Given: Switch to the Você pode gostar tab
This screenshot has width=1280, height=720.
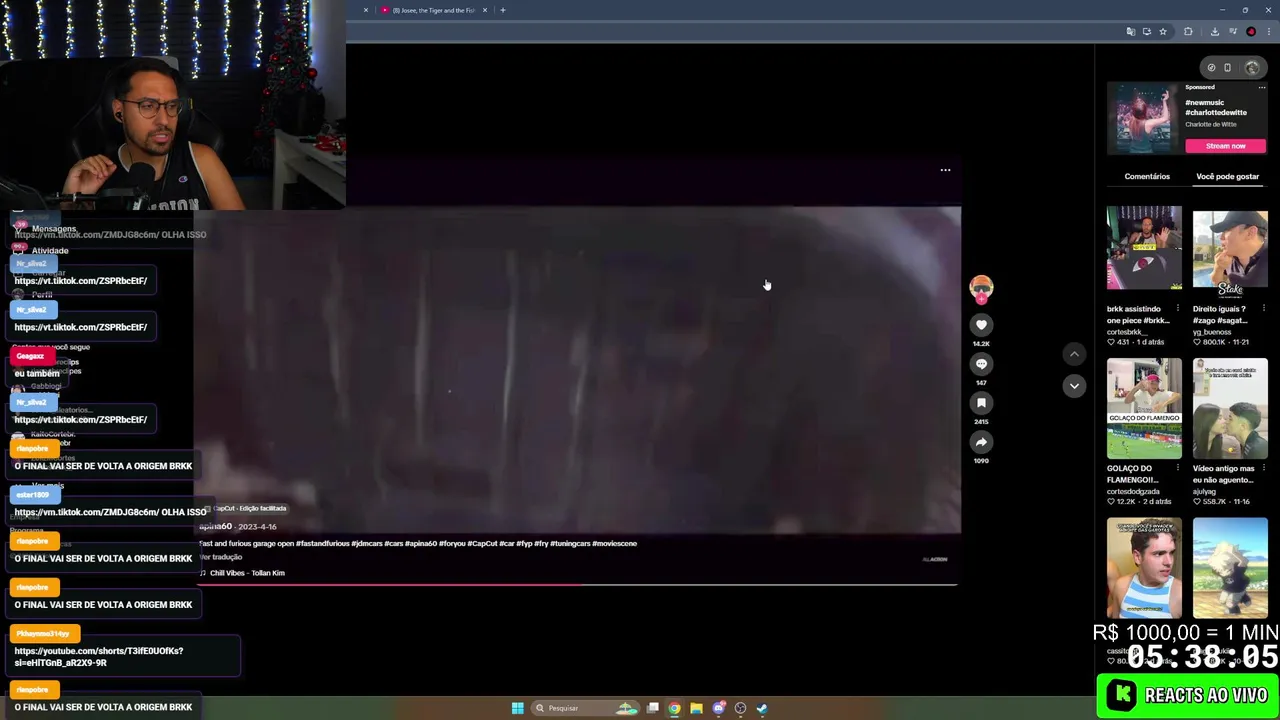Looking at the screenshot, I should coord(1228,176).
